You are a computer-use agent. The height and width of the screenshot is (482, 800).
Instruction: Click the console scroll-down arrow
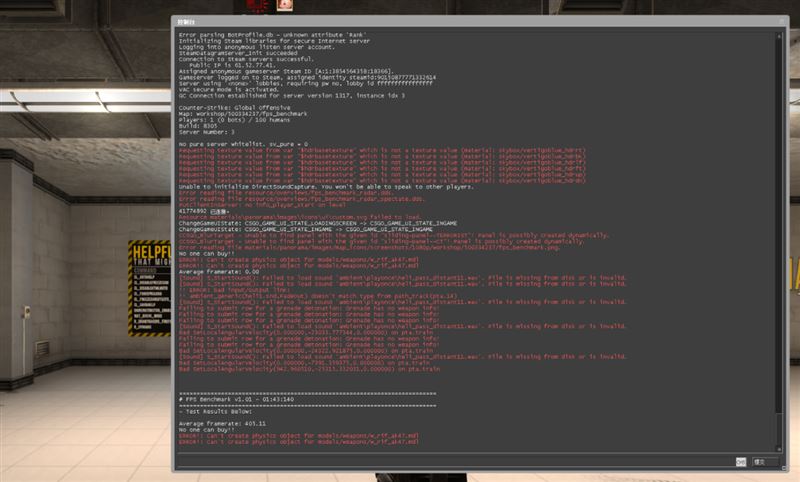(x=779, y=449)
